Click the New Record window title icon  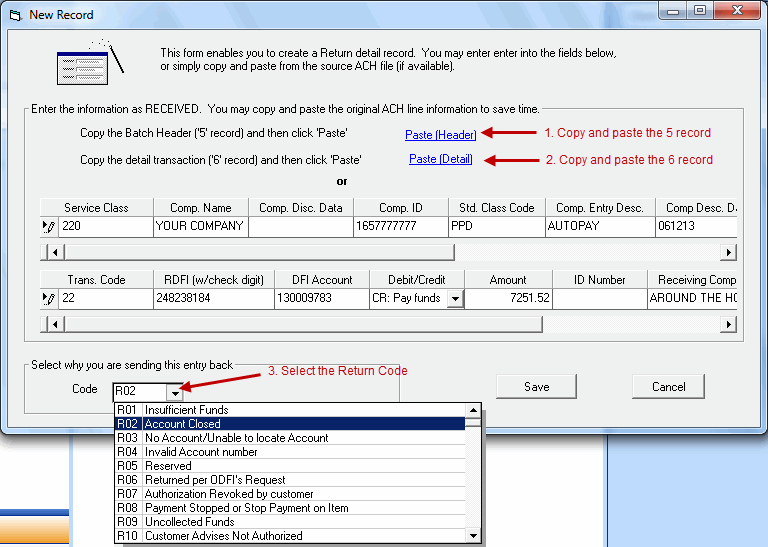[16, 15]
